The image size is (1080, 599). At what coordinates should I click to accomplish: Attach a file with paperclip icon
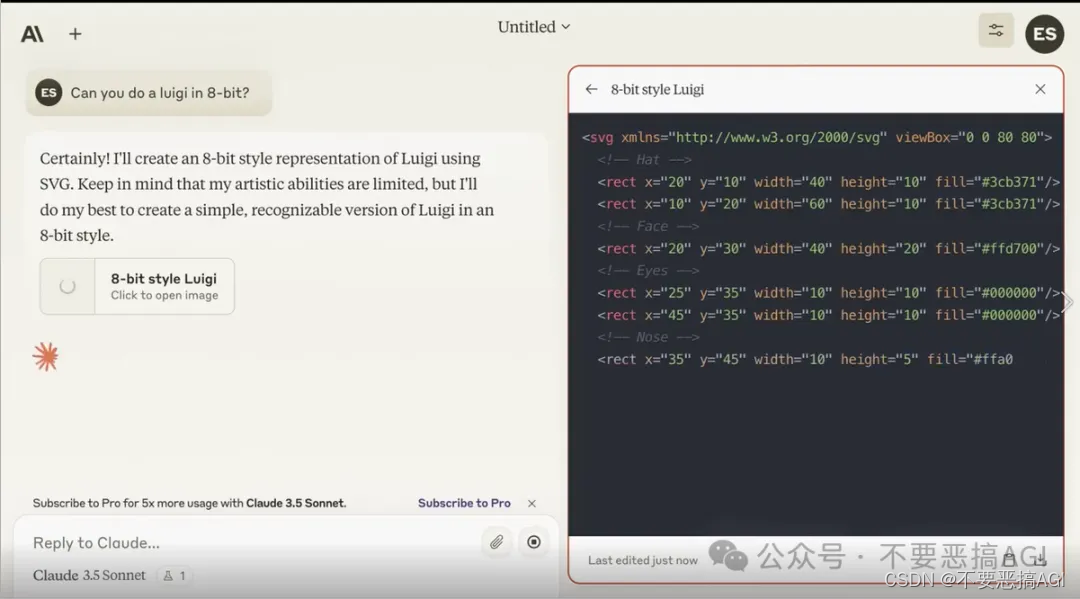pos(497,543)
